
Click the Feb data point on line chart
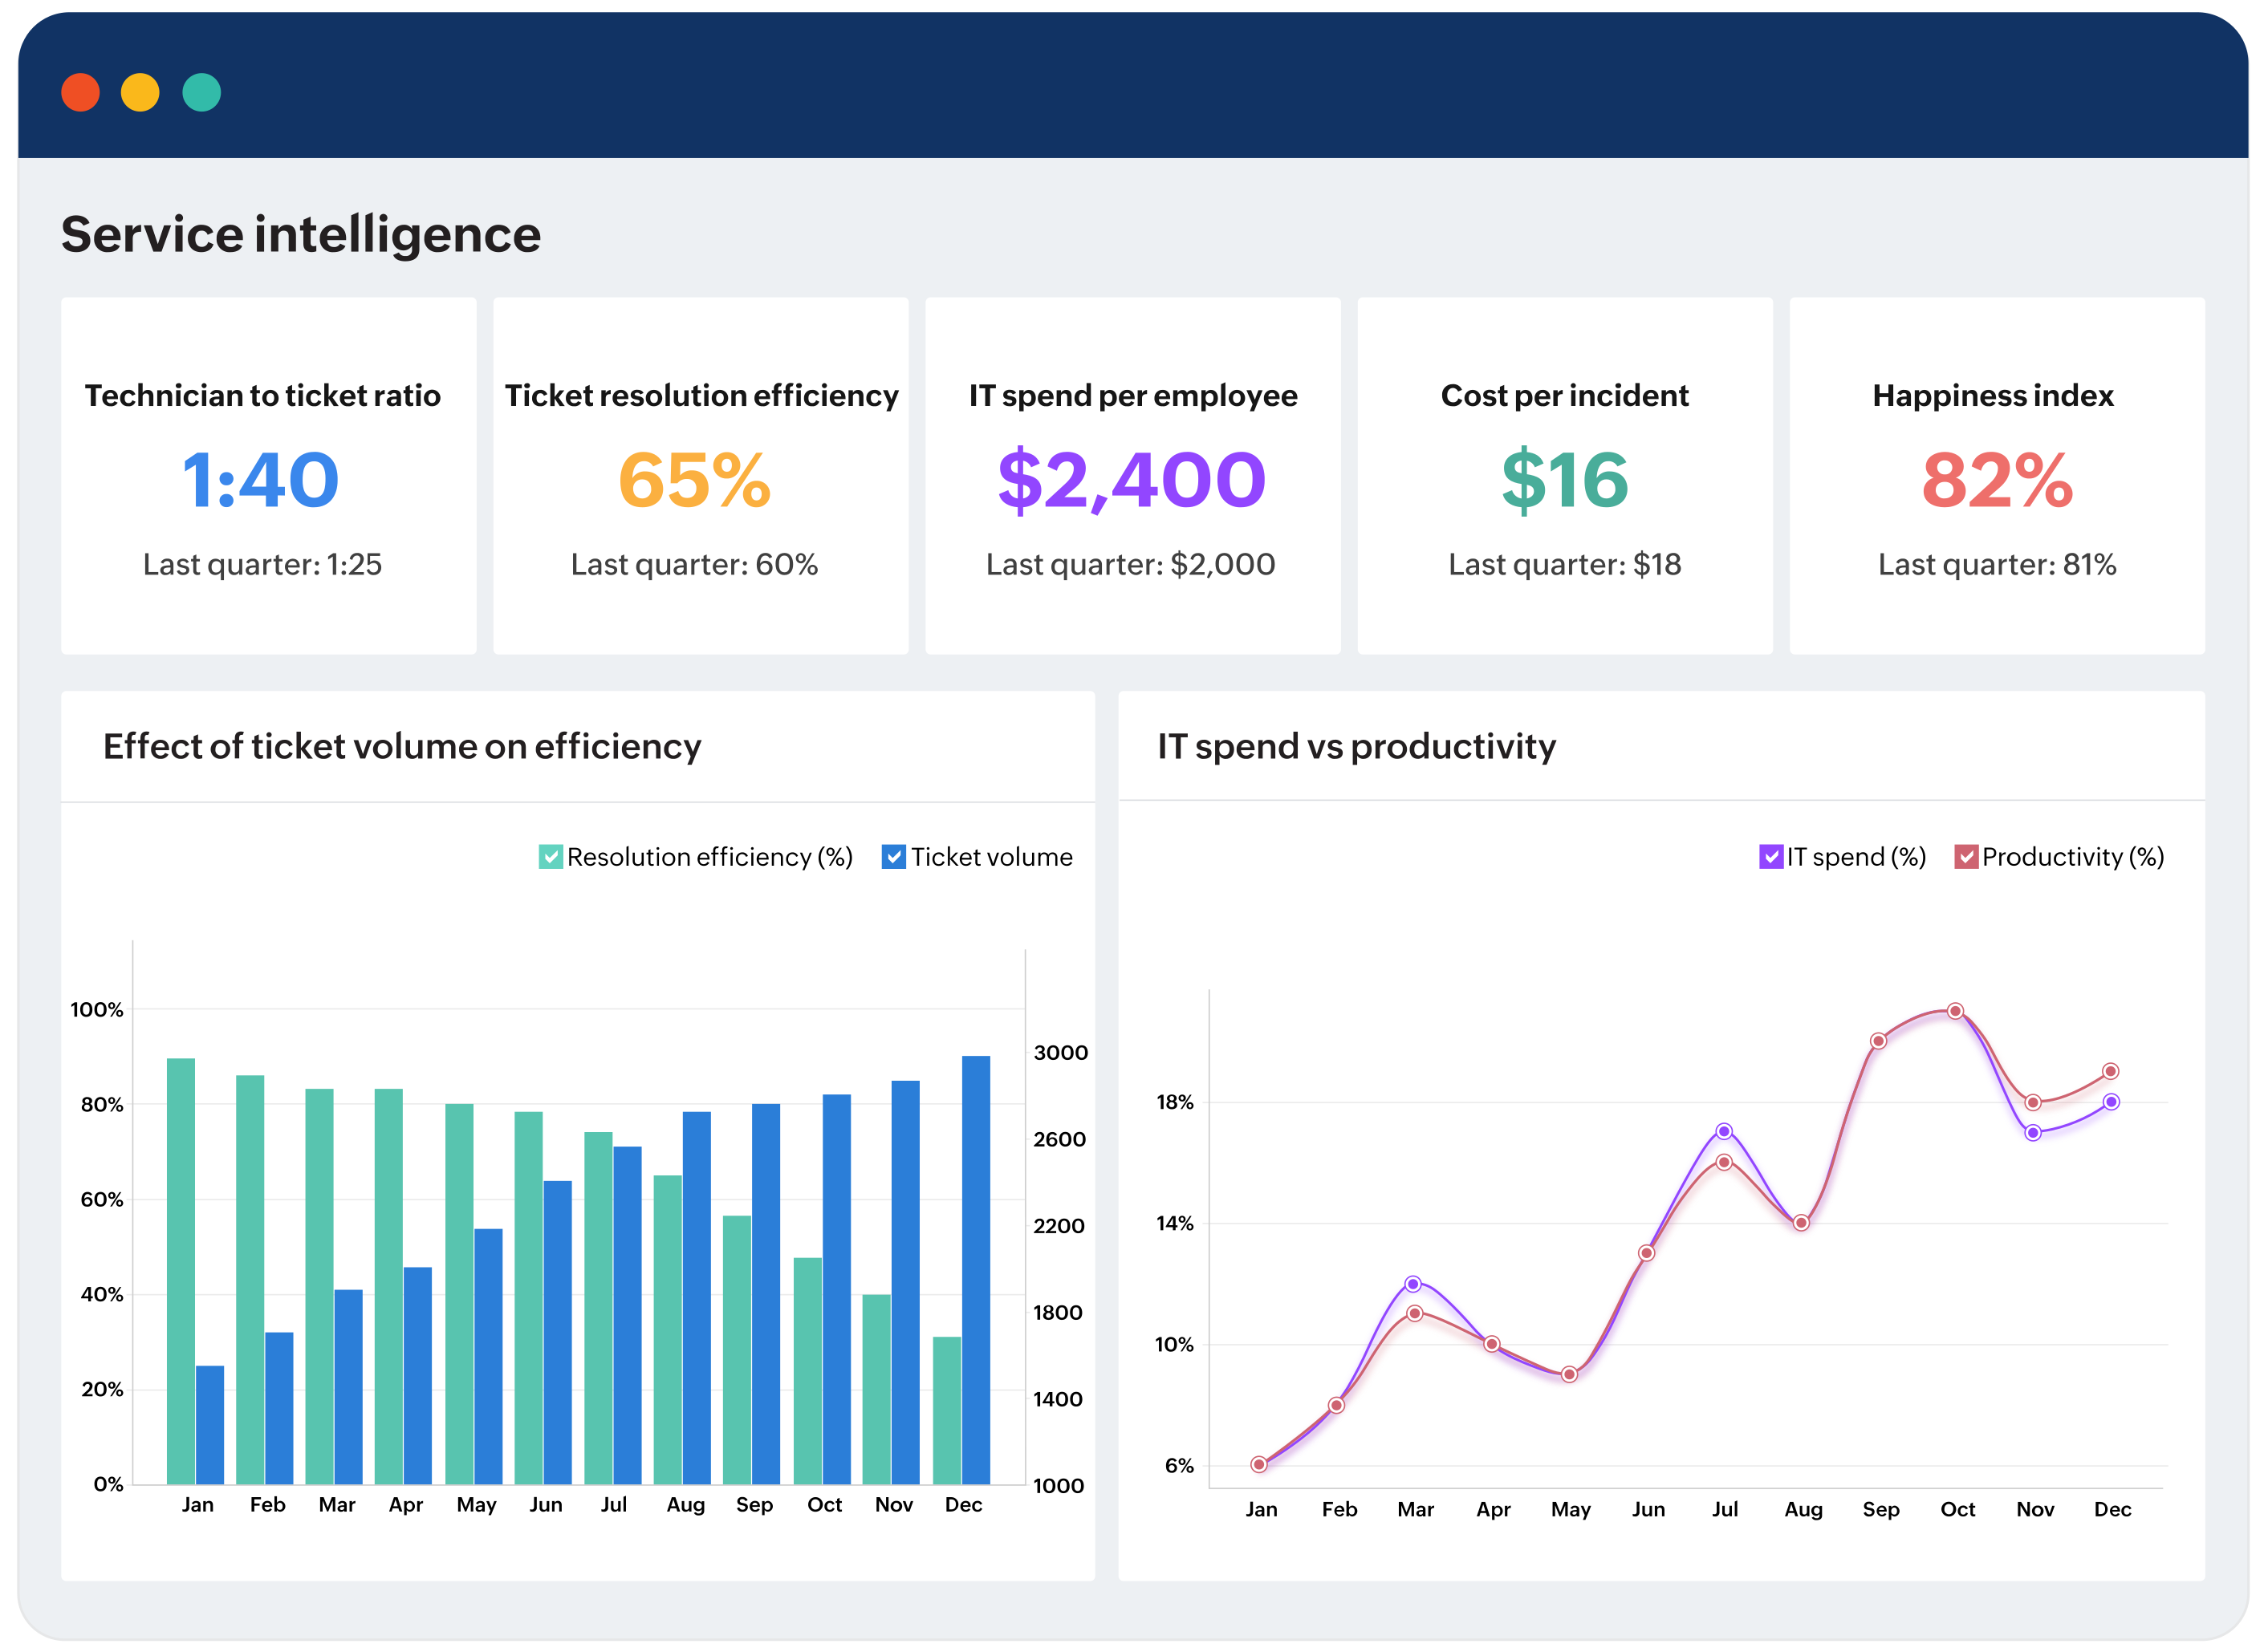1337,1405
